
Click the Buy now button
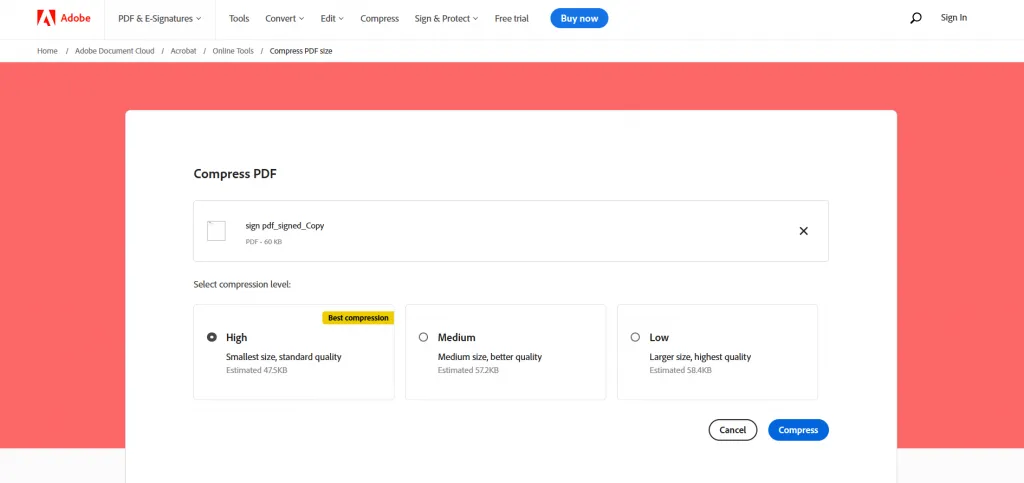click(x=579, y=18)
